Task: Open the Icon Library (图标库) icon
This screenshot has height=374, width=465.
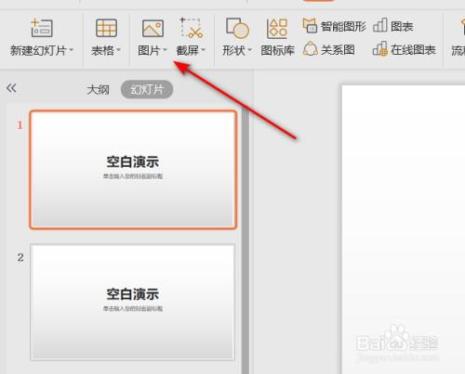Action: click(277, 28)
